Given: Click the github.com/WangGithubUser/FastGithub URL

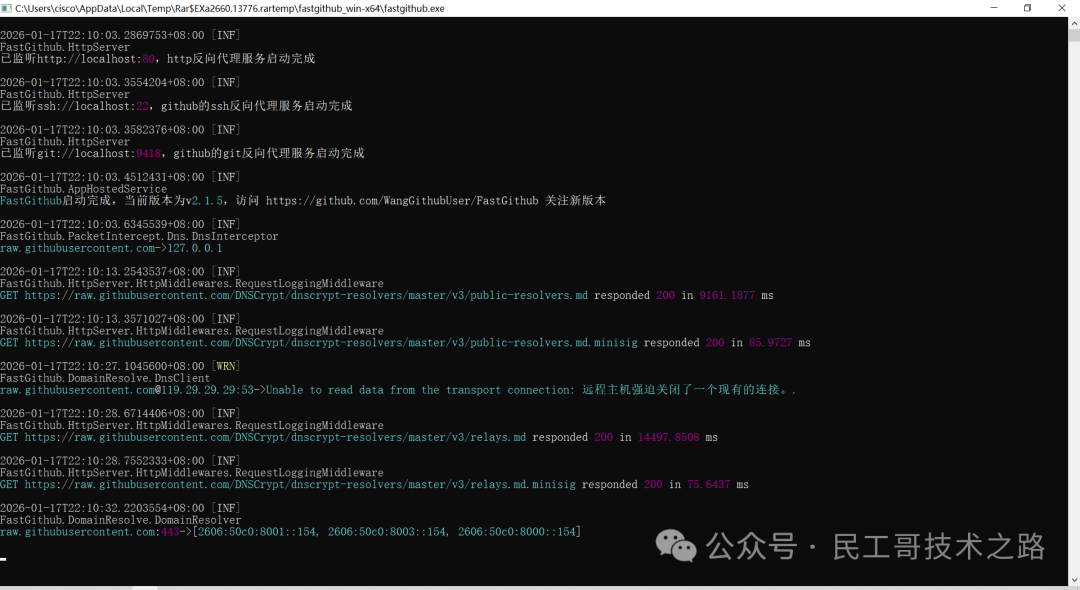Looking at the screenshot, I should 402,201.
